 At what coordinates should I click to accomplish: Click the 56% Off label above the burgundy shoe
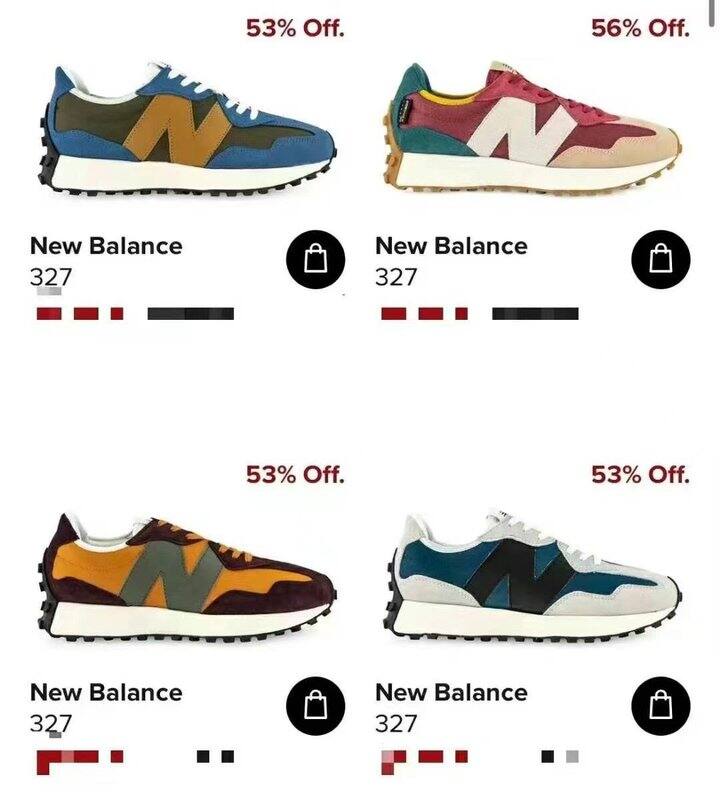pos(640,28)
